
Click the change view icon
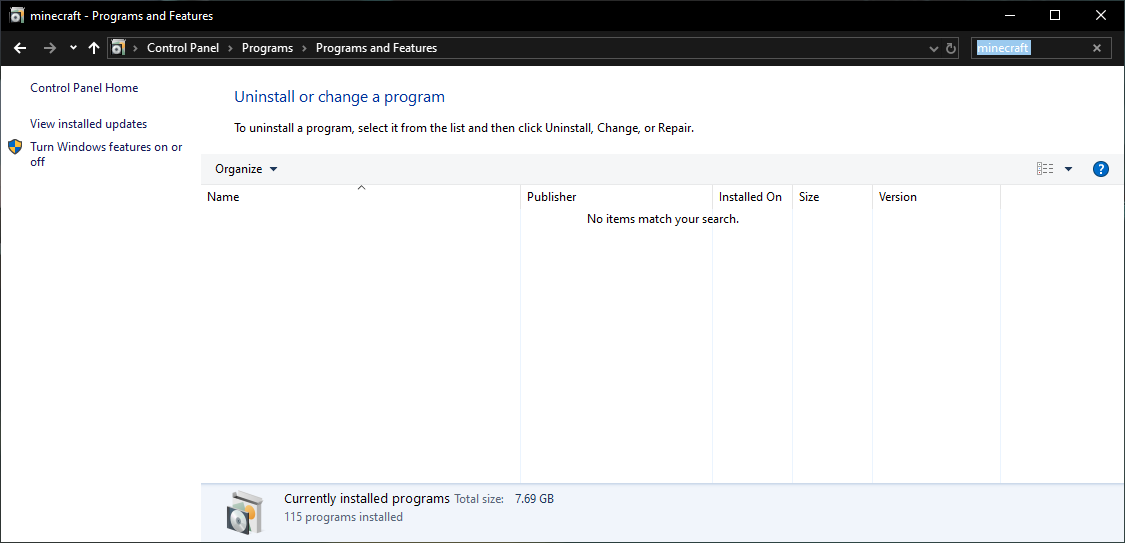point(1045,169)
